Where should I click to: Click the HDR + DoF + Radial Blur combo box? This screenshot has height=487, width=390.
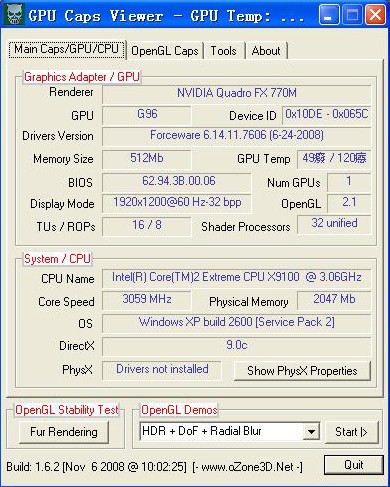point(229,432)
